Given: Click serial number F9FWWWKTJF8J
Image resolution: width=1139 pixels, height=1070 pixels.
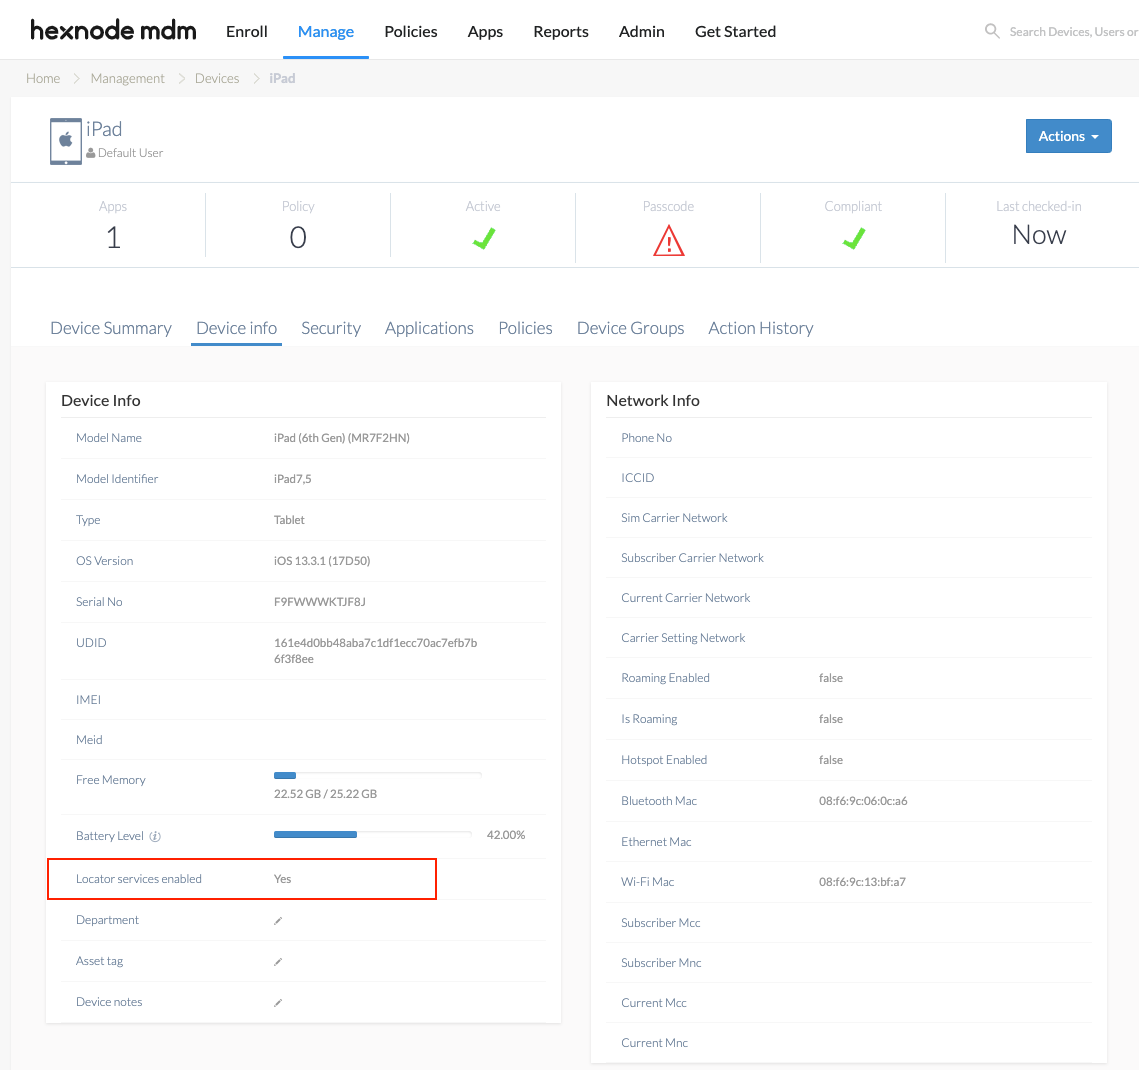Looking at the screenshot, I should 320,602.
